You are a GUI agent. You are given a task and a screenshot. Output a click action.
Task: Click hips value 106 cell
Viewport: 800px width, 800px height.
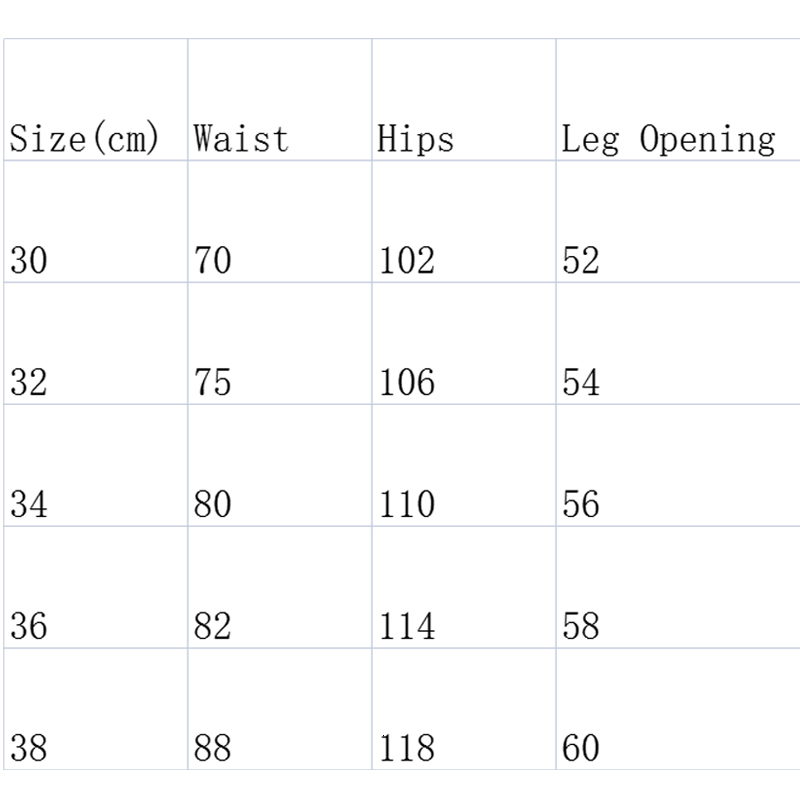click(407, 383)
